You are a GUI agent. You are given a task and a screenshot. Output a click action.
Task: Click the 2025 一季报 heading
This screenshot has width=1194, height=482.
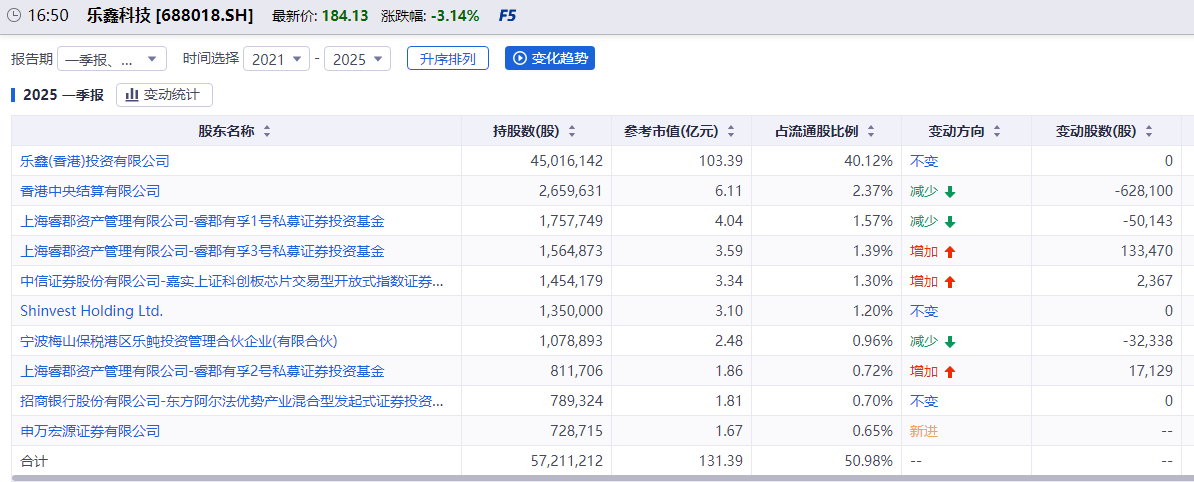63,95
